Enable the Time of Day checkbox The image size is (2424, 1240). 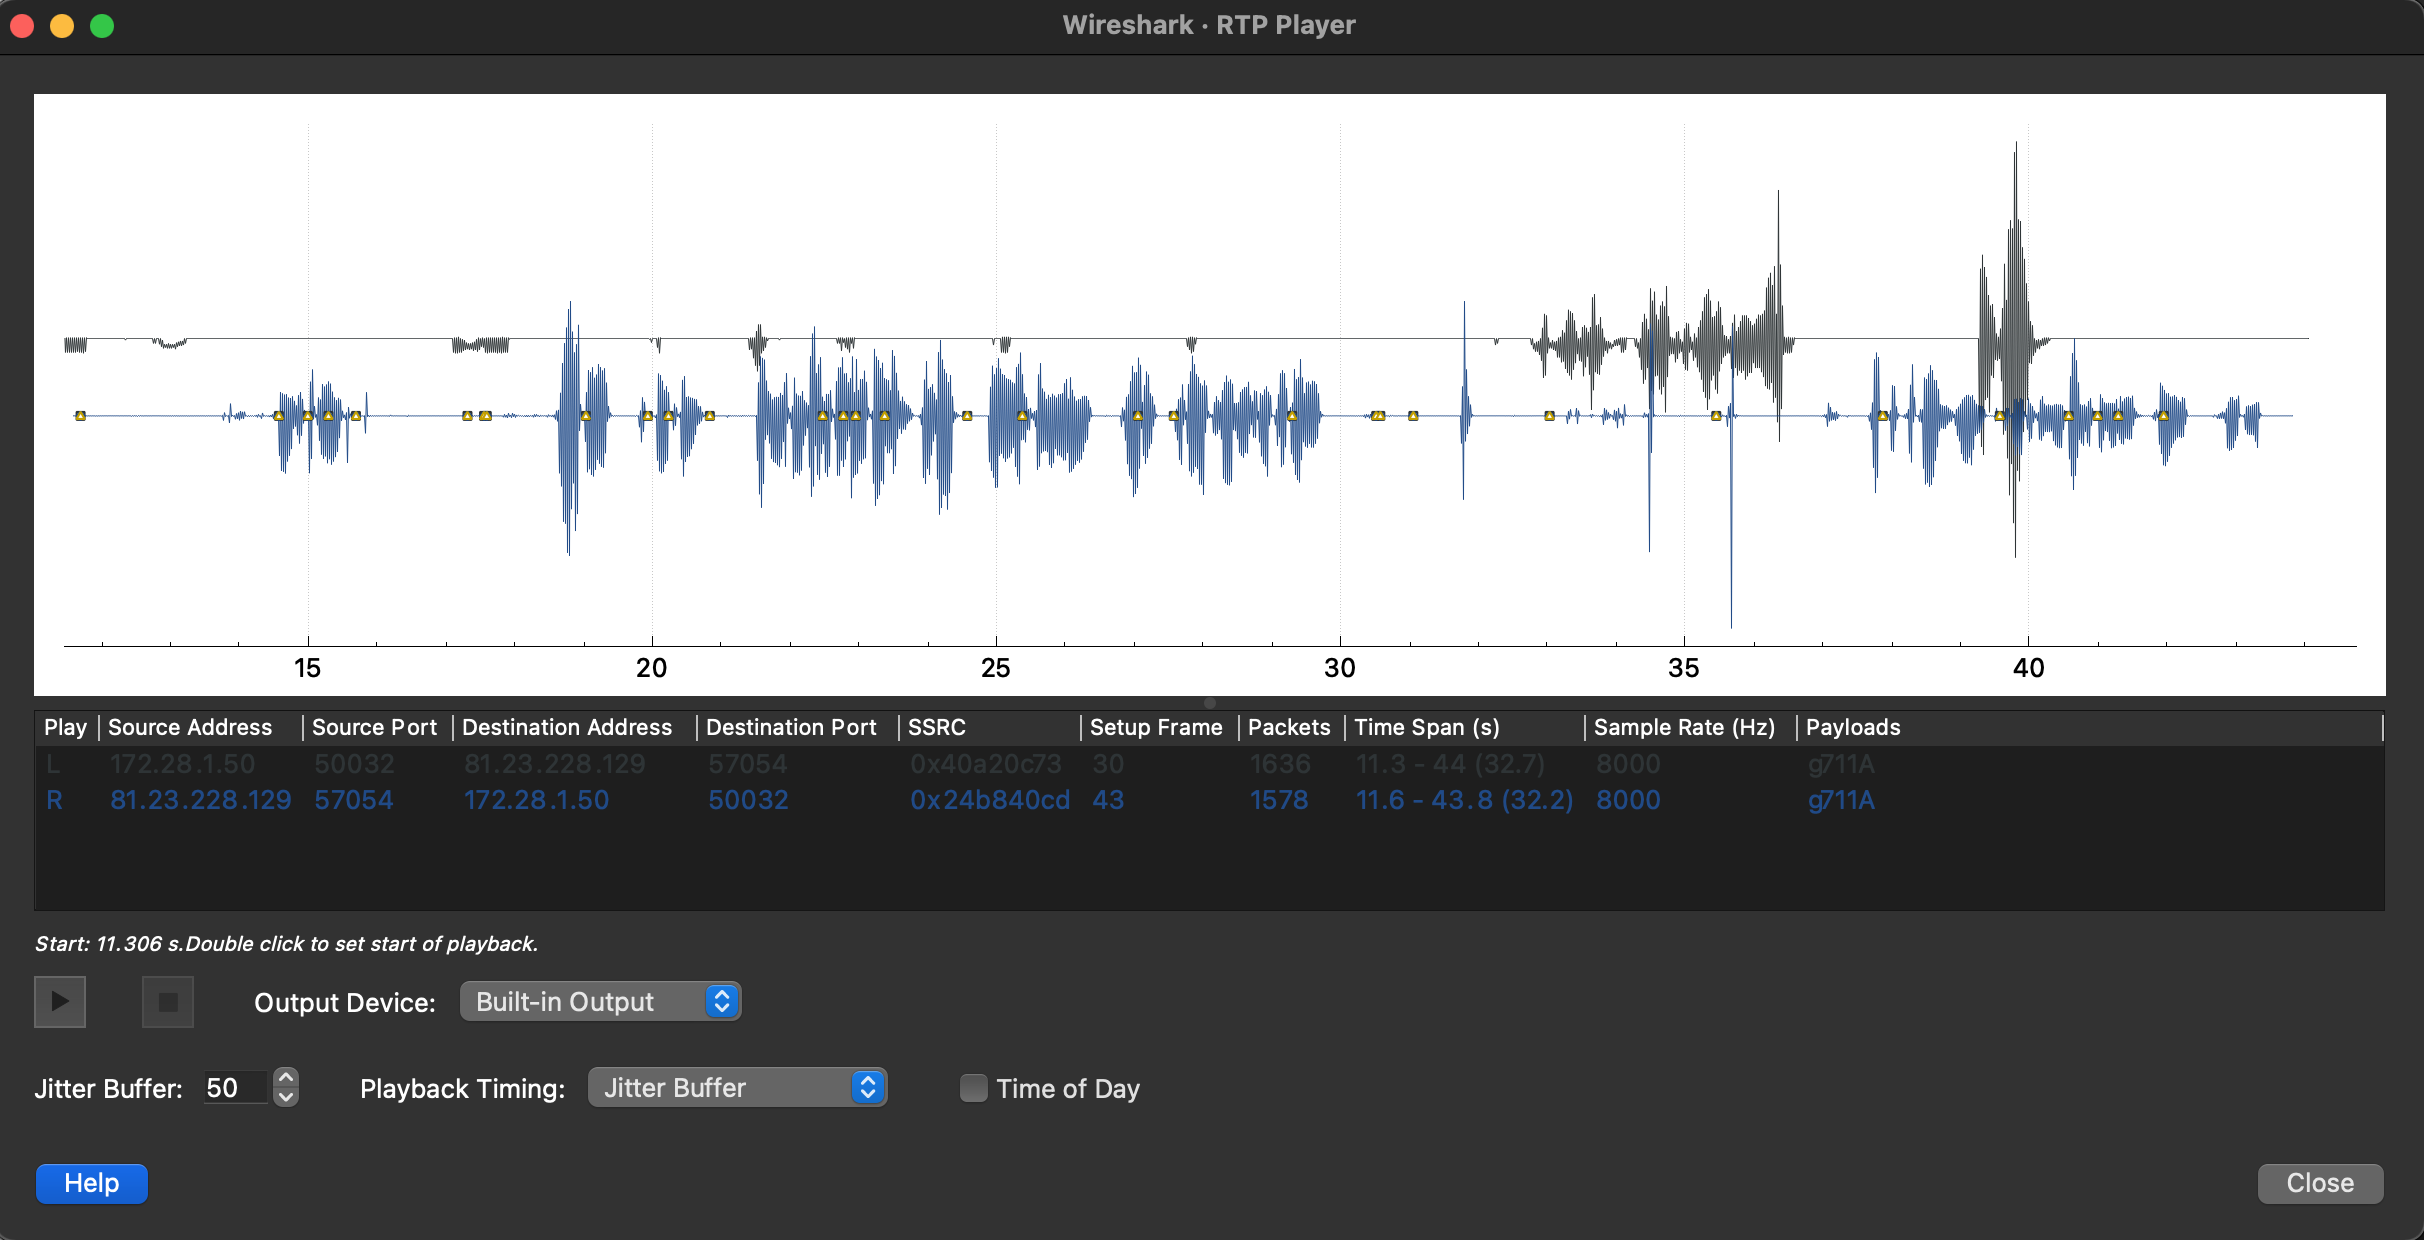click(973, 1088)
